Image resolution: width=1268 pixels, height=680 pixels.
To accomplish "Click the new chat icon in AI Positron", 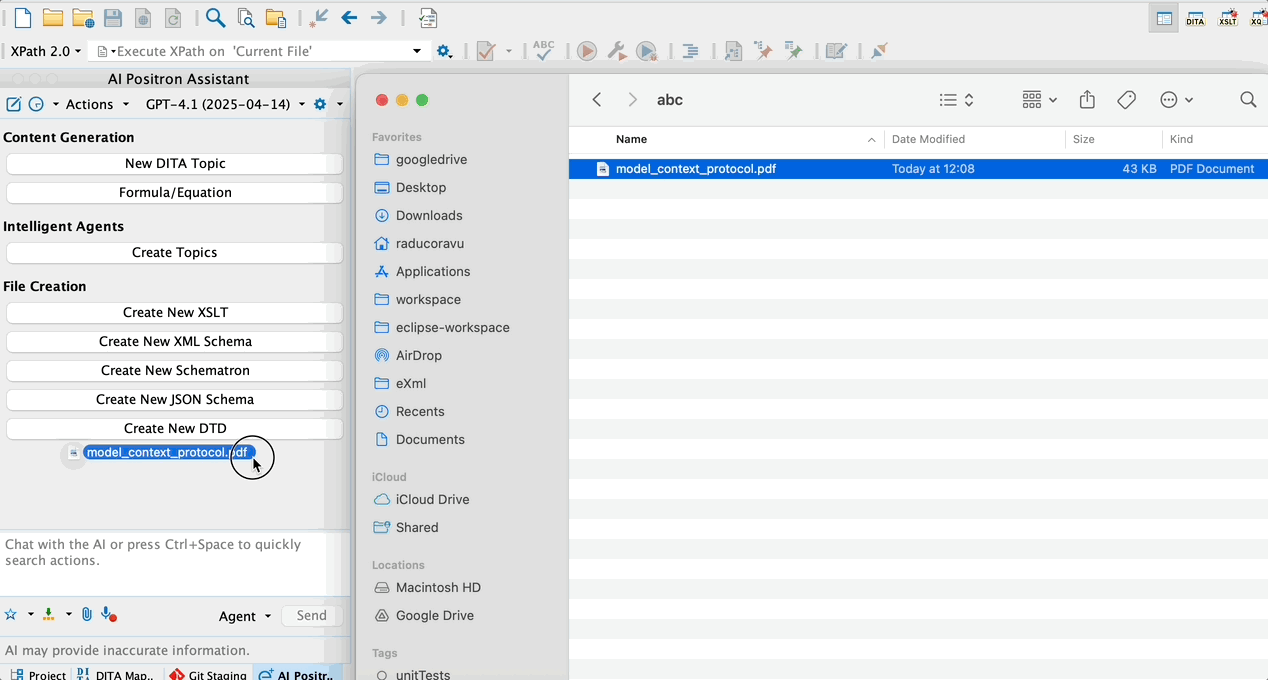I will (x=14, y=104).
